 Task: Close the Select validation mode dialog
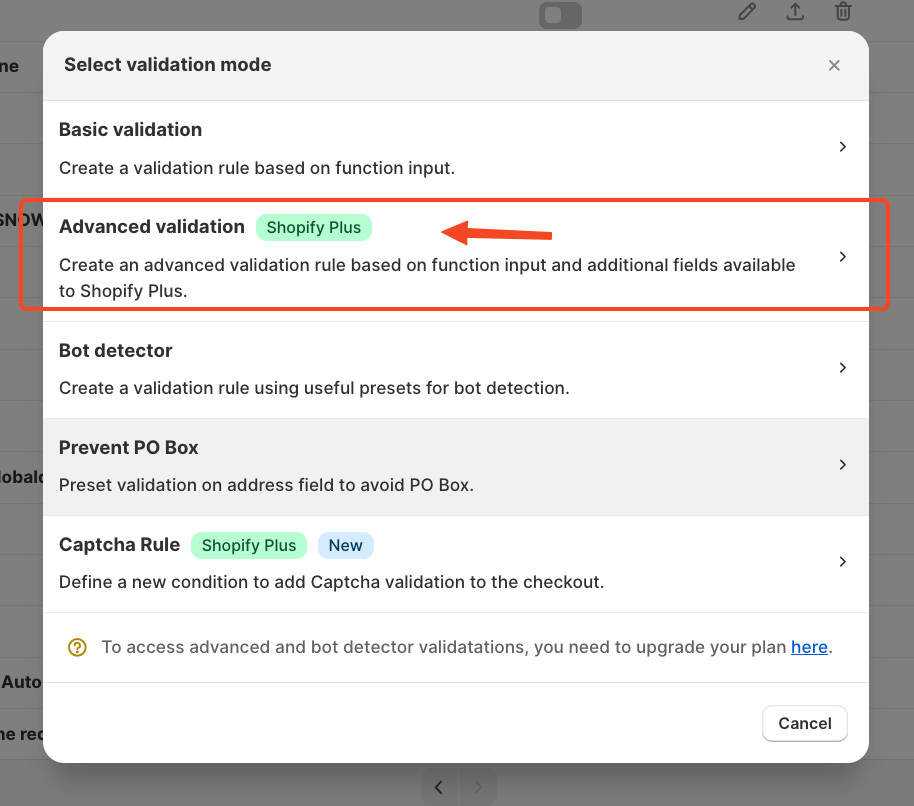pos(834,65)
